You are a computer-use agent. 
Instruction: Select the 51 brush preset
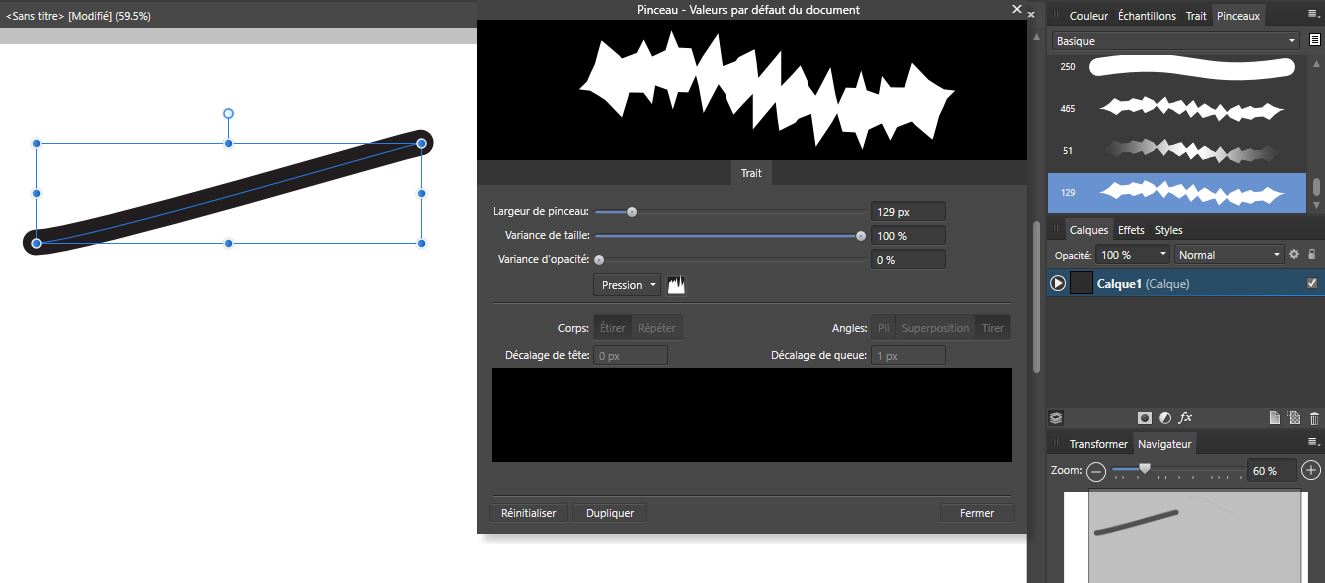tap(1176, 151)
